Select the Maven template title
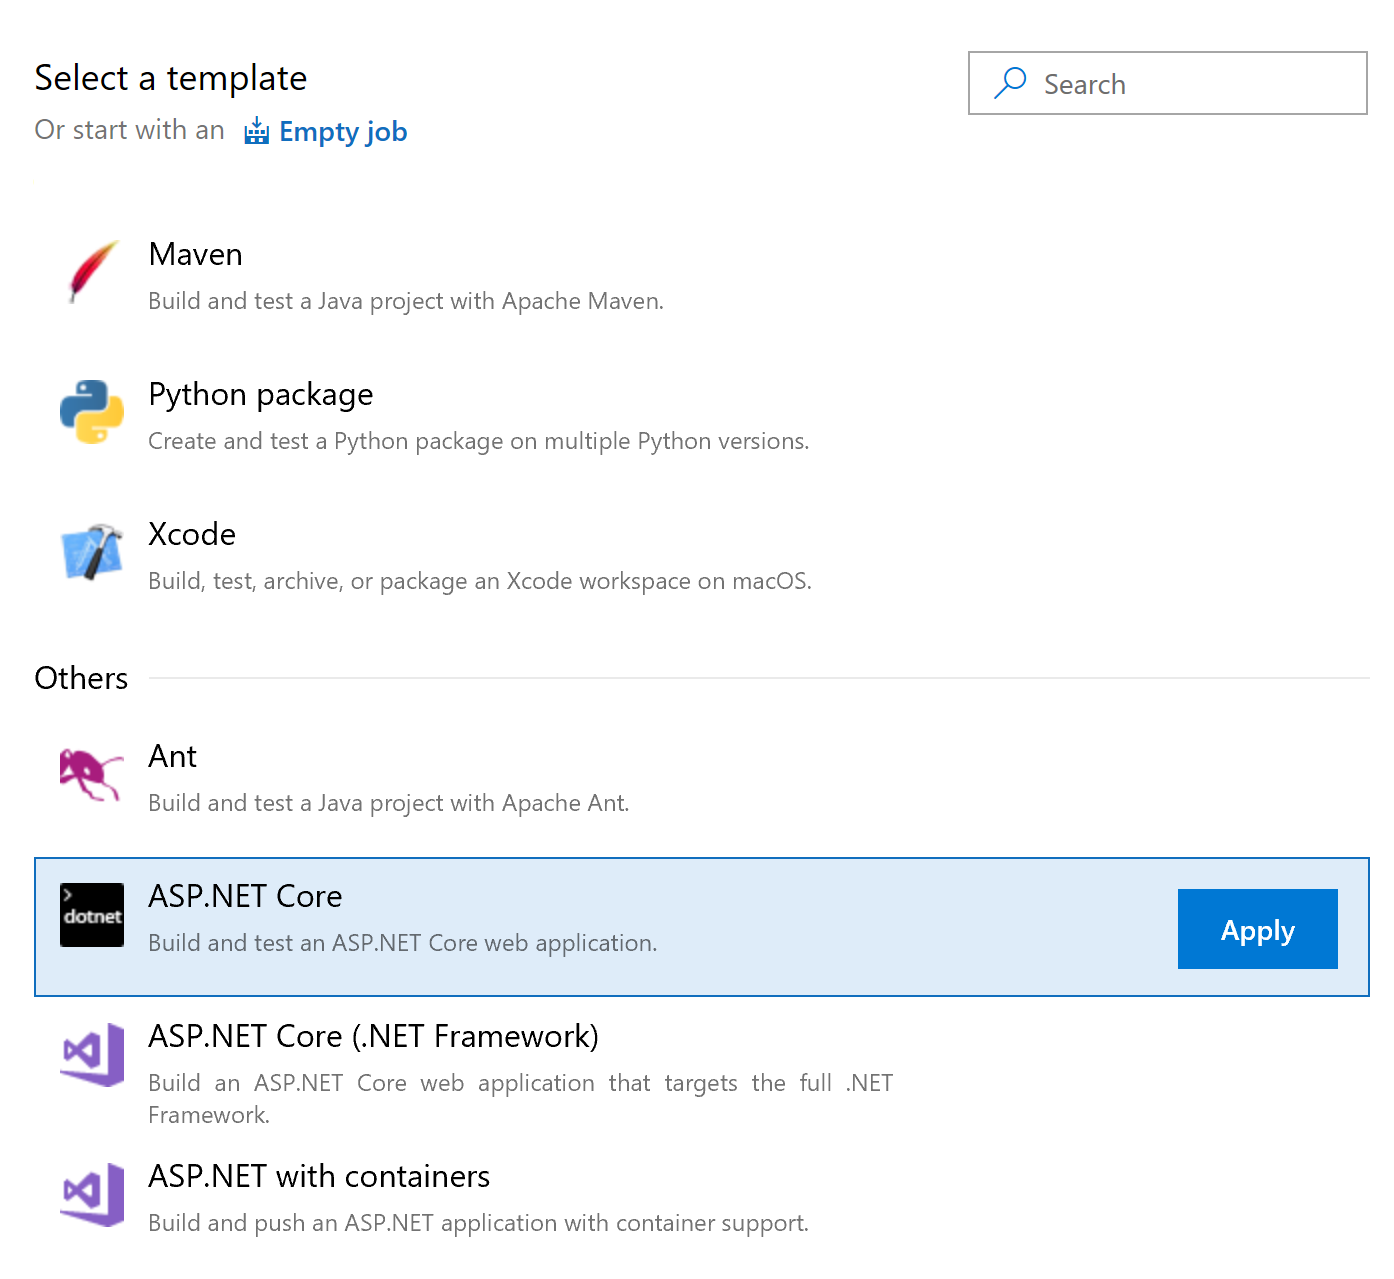This screenshot has width=1394, height=1279. coord(195,254)
